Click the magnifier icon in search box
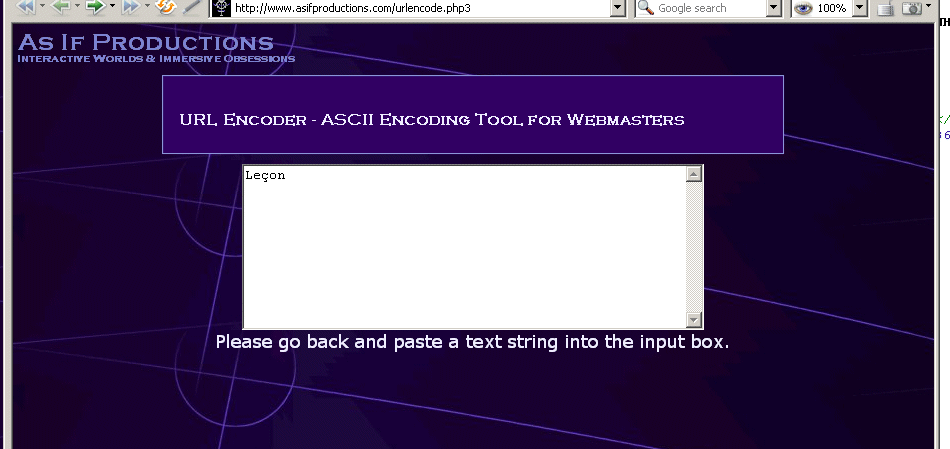This screenshot has width=950, height=449. pyautogui.click(x=646, y=8)
